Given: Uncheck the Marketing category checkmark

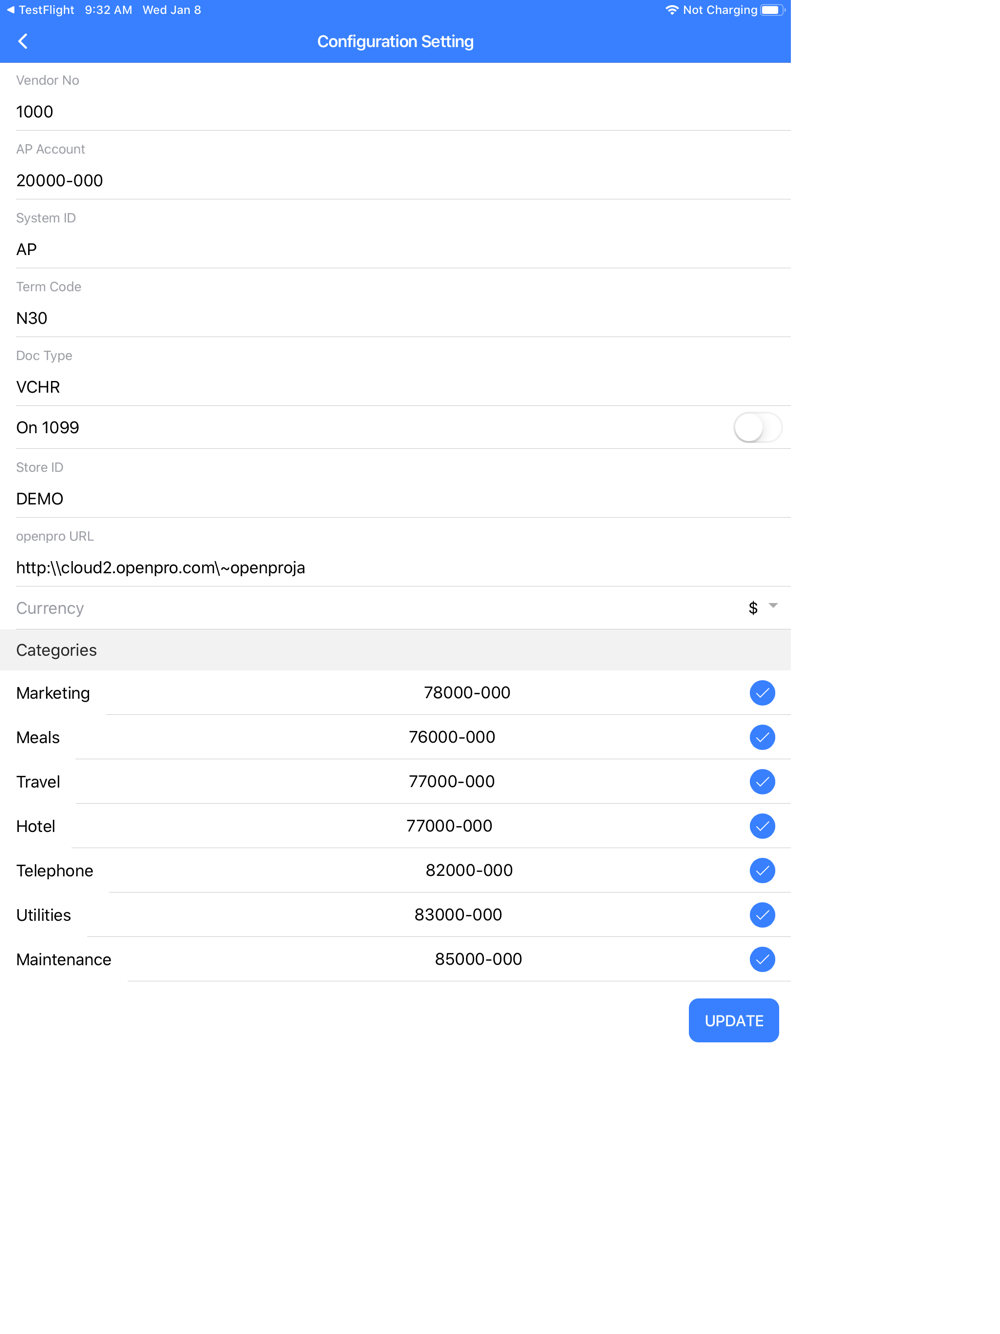Looking at the screenshot, I should [762, 693].
